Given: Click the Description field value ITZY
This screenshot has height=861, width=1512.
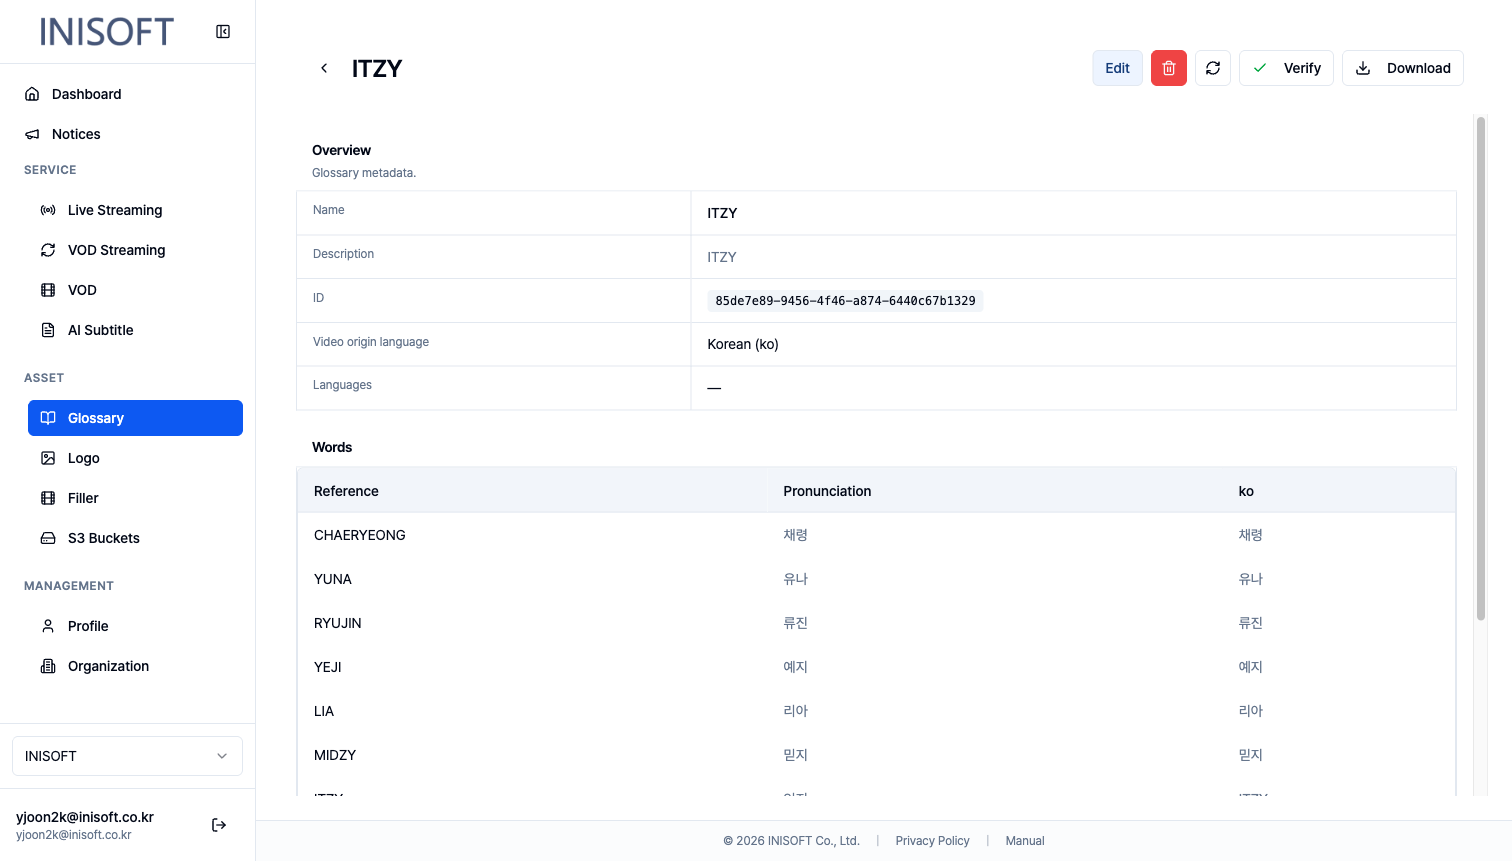Looking at the screenshot, I should point(722,257).
